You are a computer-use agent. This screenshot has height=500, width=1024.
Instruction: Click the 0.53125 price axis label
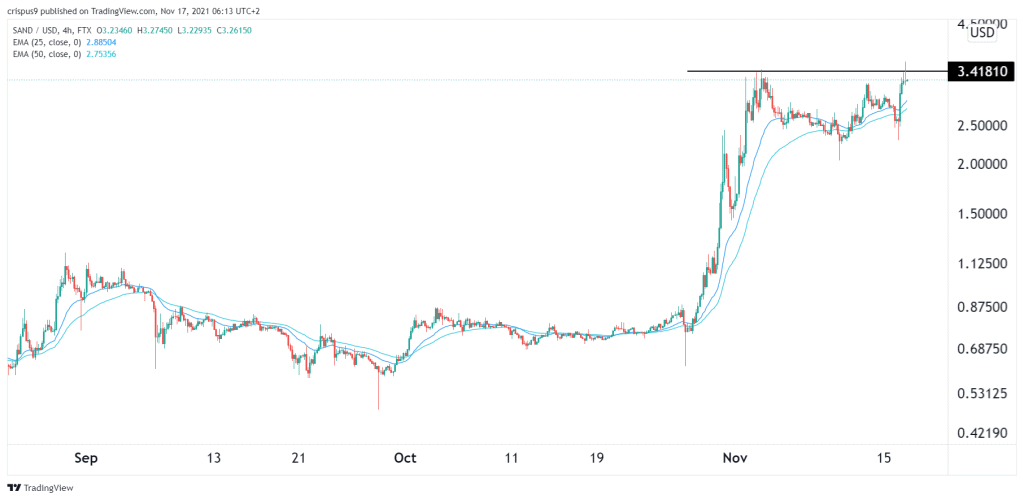click(x=983, y=394)
